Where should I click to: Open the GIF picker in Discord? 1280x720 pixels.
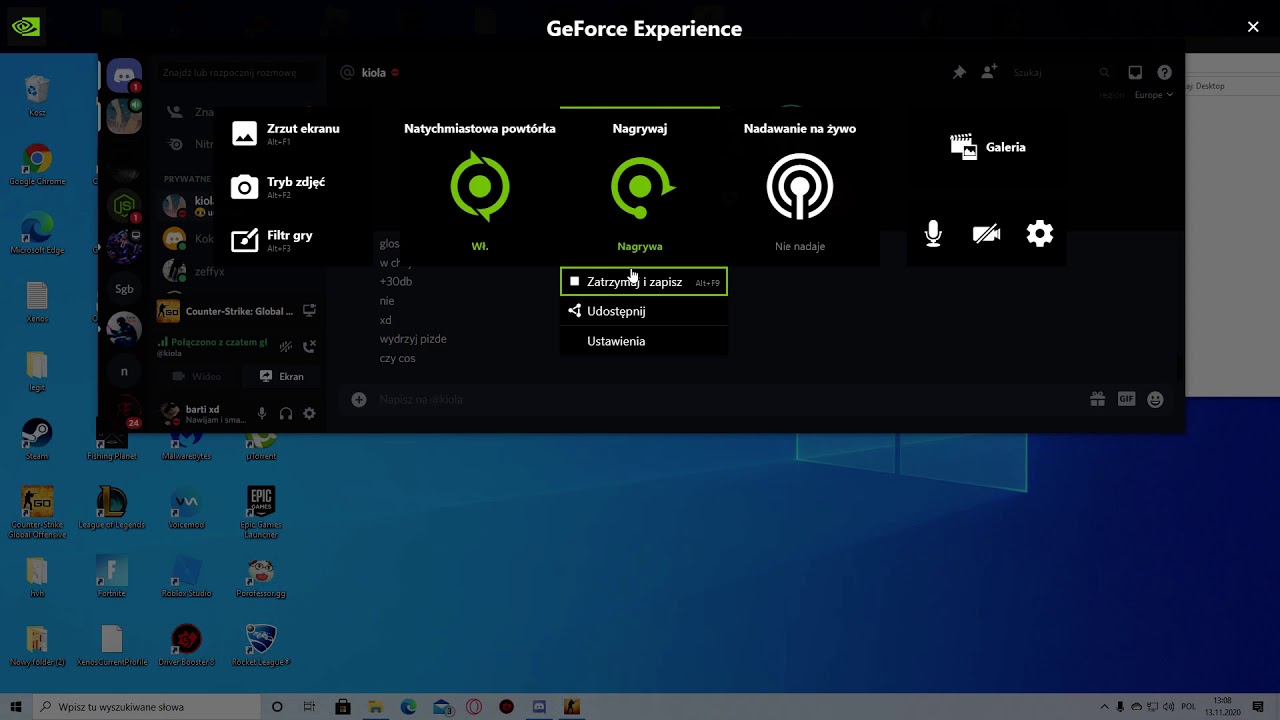[x=1127, y=400]
